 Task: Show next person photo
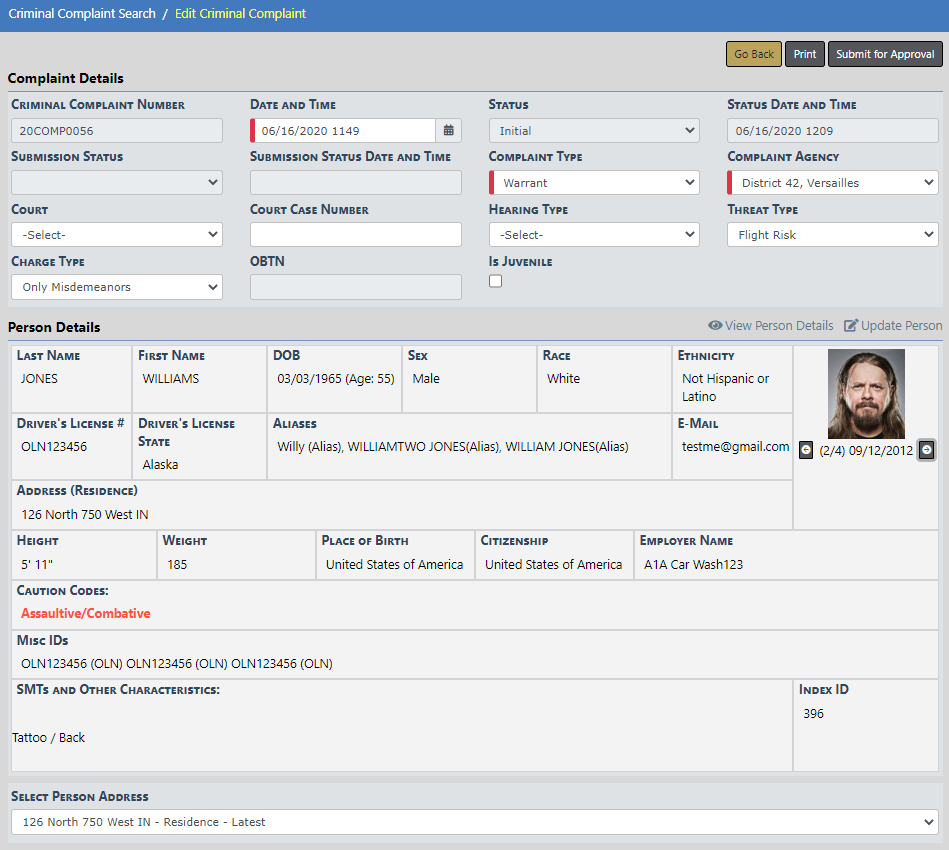927,450
